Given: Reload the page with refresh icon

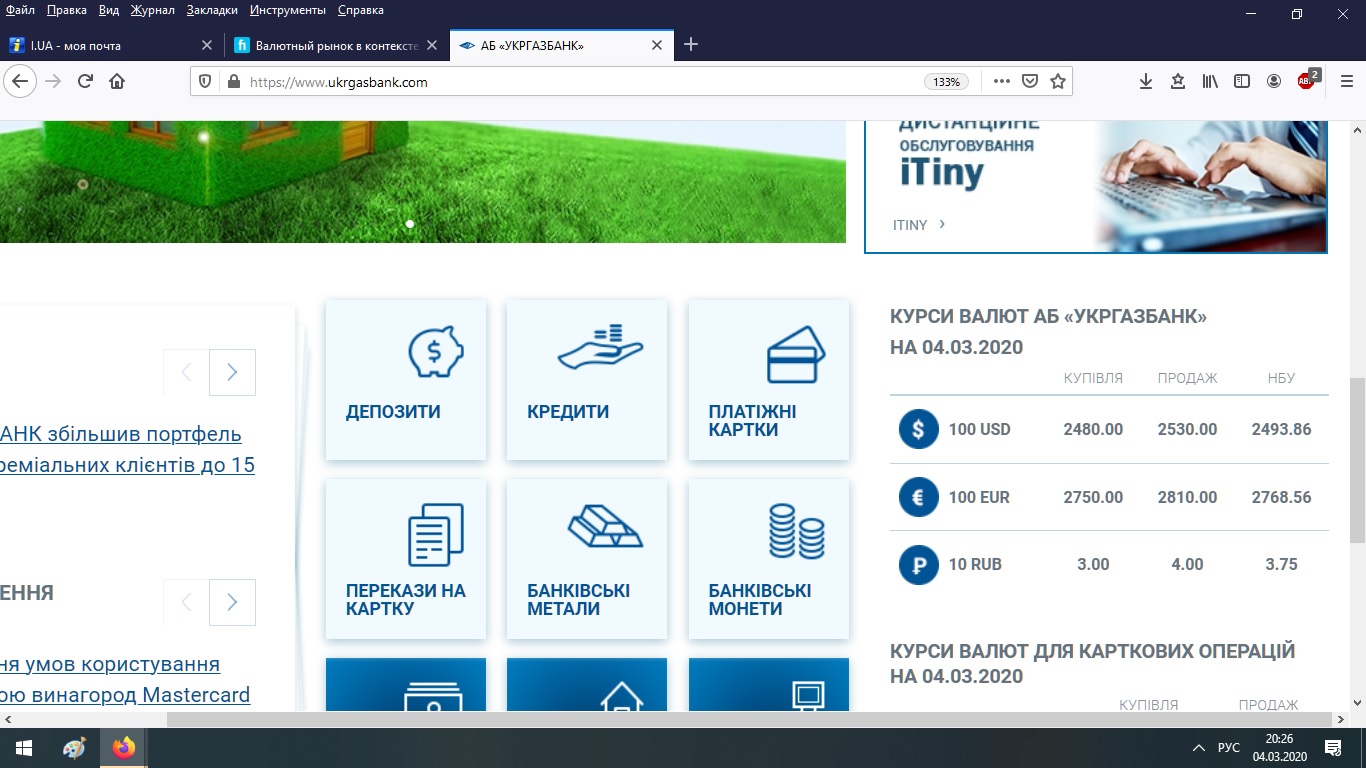Looking at the screenshot, I should (x=85, y=81).
